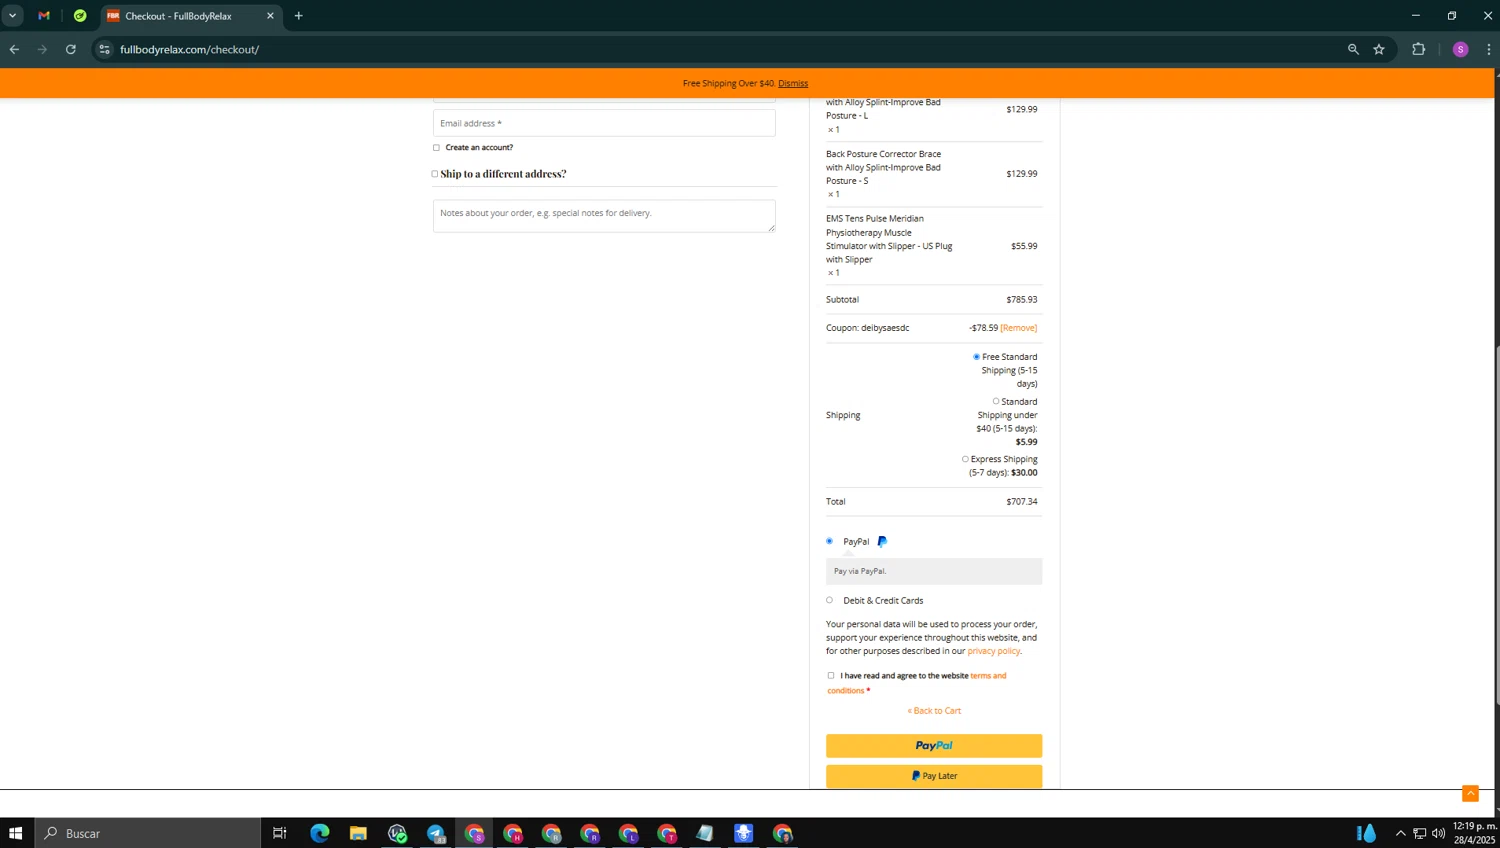Choose Express Shipping $30.00 option
The image size is (1500, 848).
click(965, 459)
